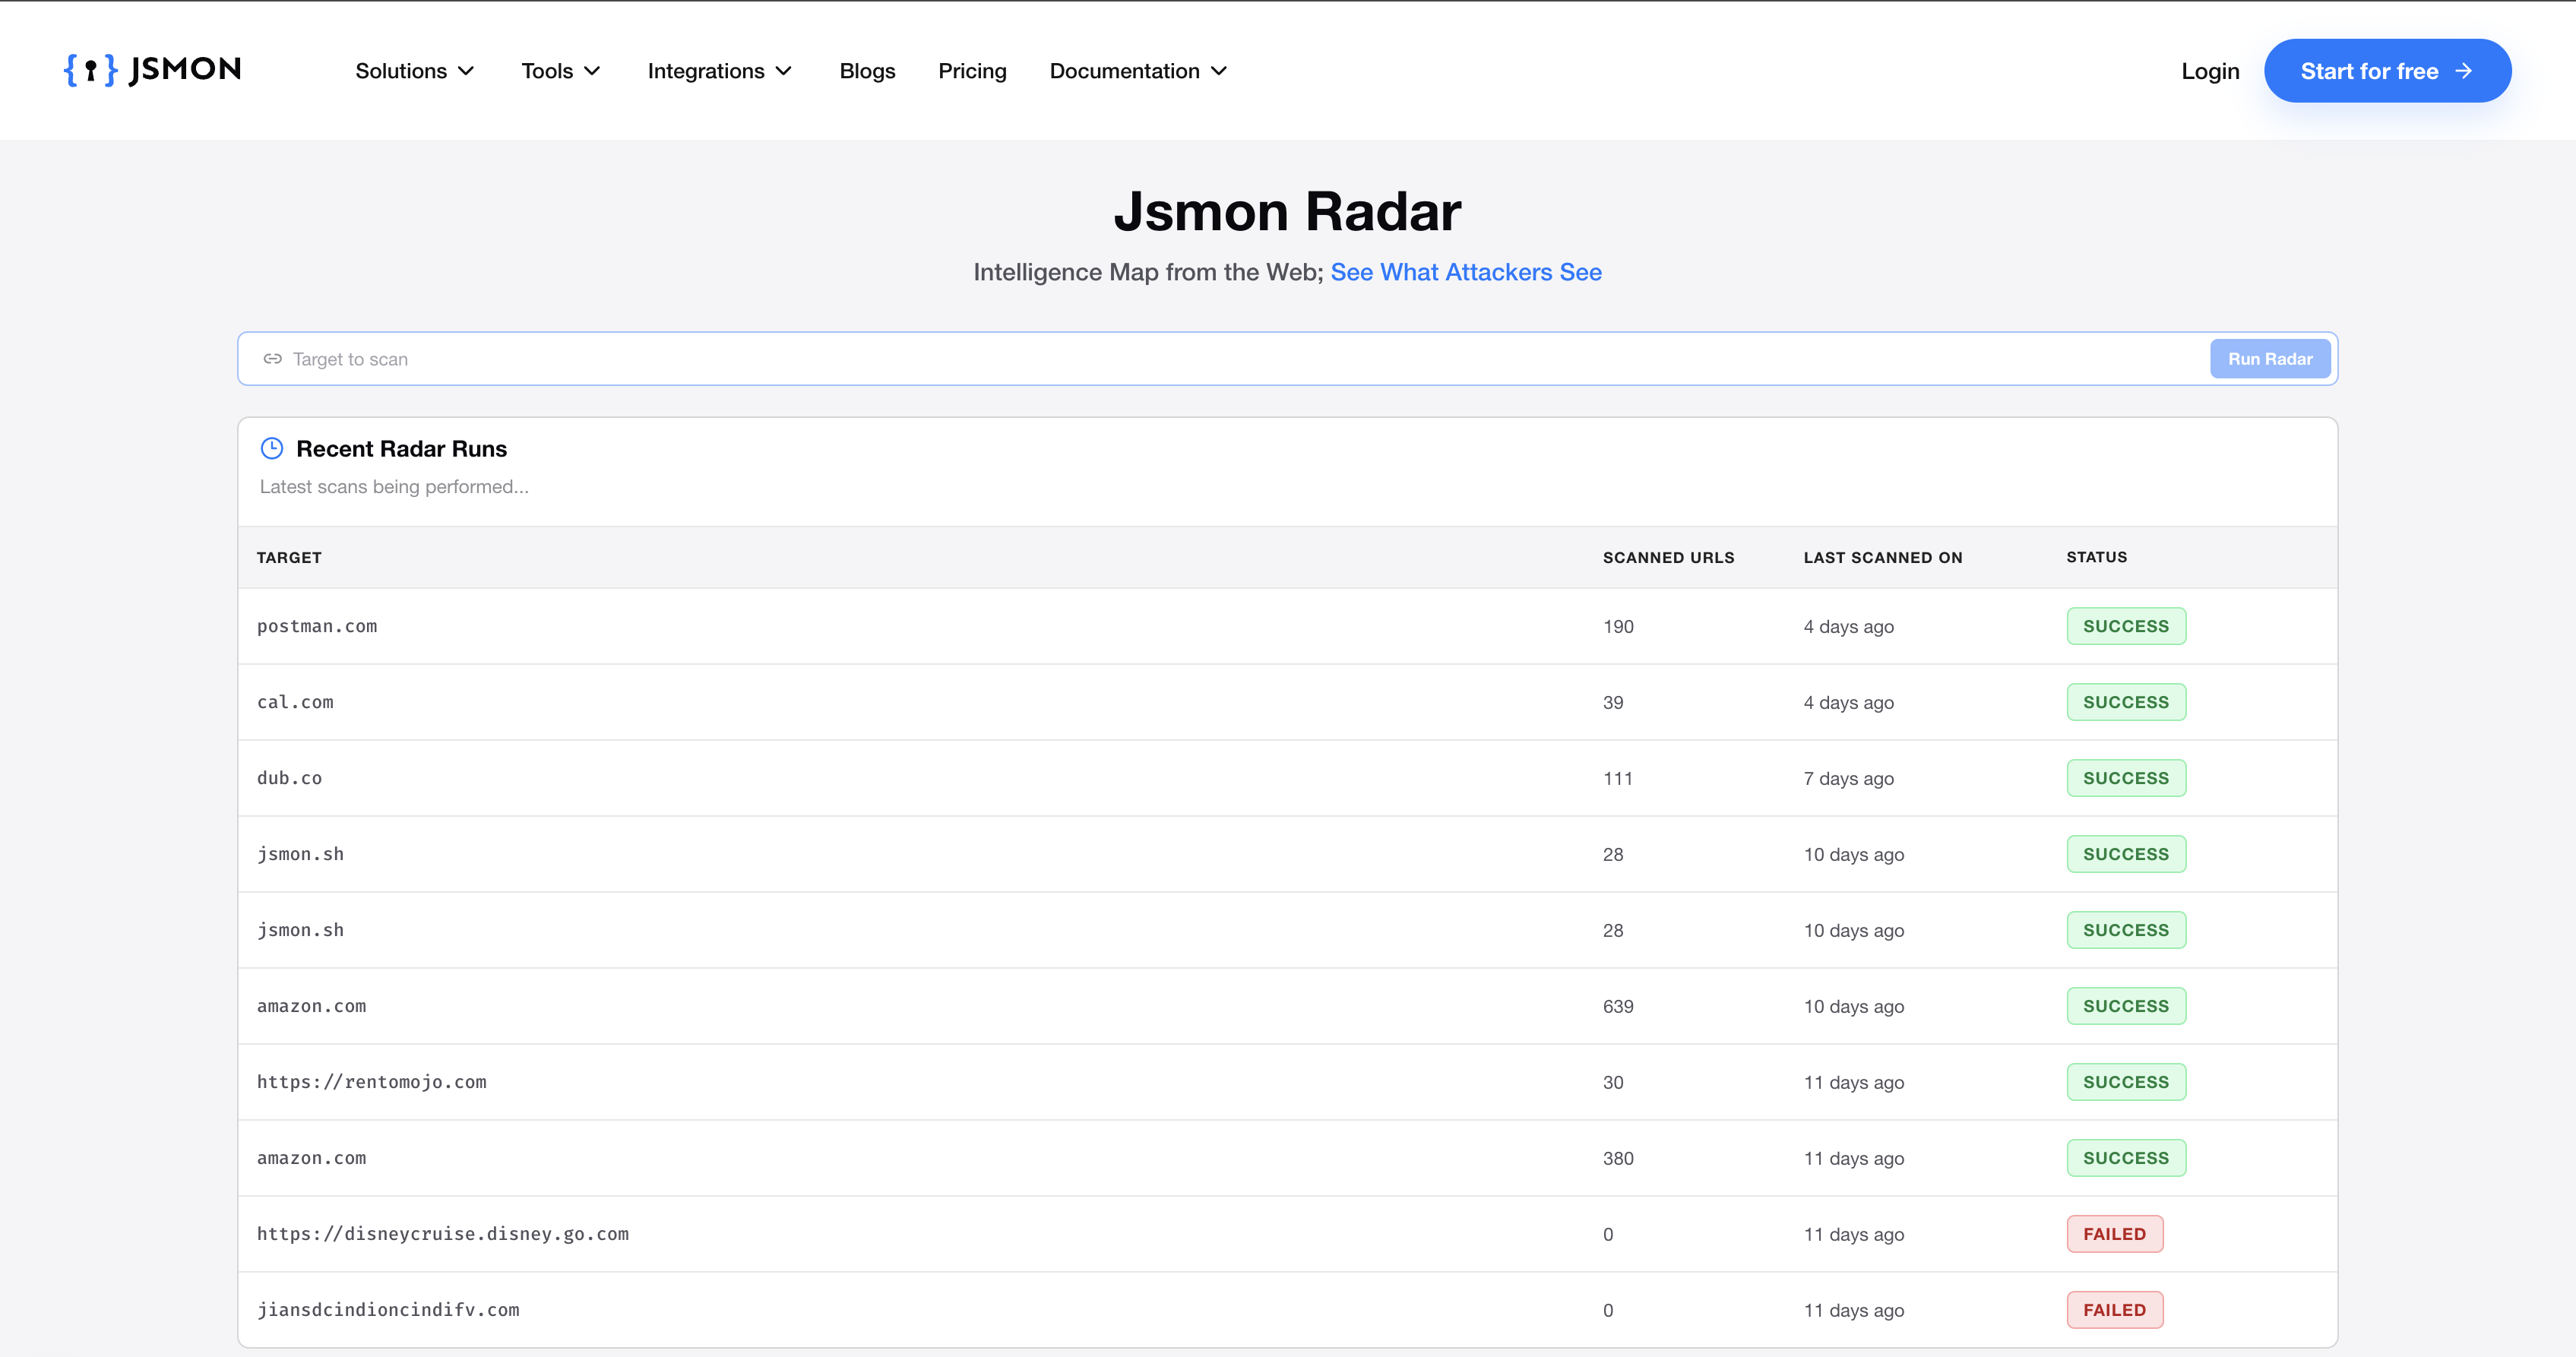The height and width of the screenshot is (1357, 2576).
Task: Click the SUCCESS badge for cal.com
Action: (x=2126, y=702)
